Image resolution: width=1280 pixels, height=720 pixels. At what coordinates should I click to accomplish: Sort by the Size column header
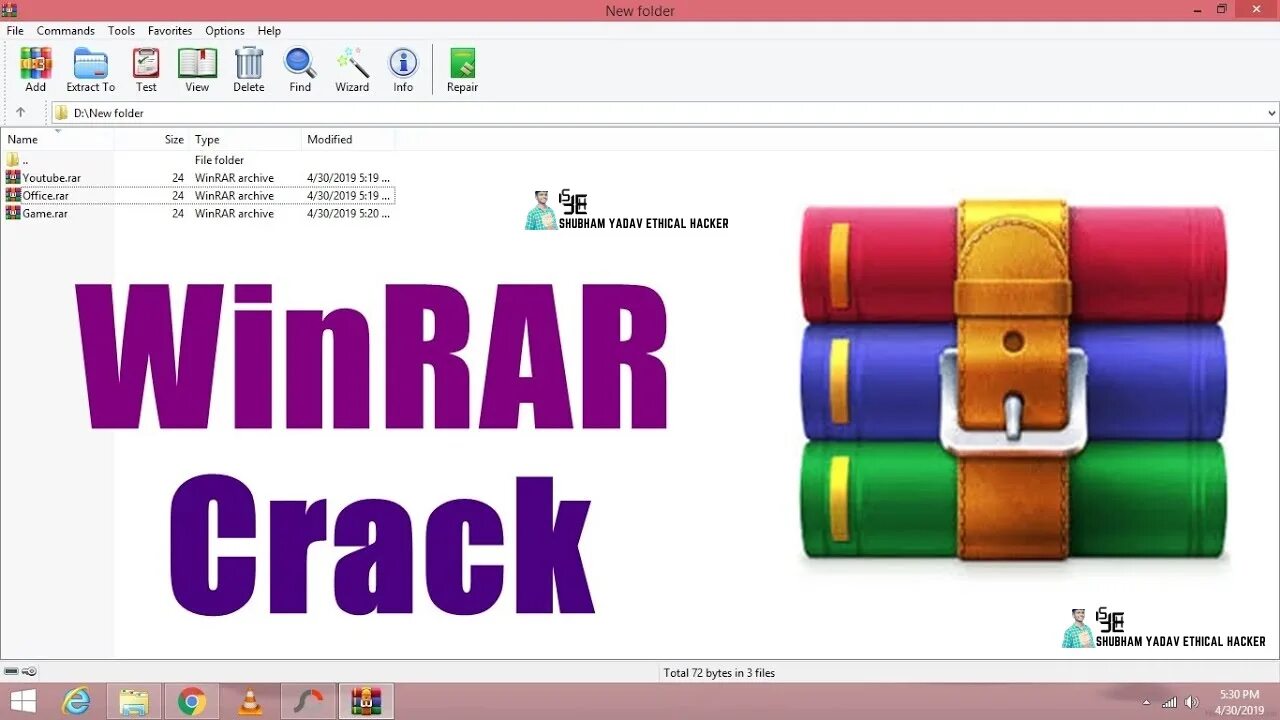151,139
